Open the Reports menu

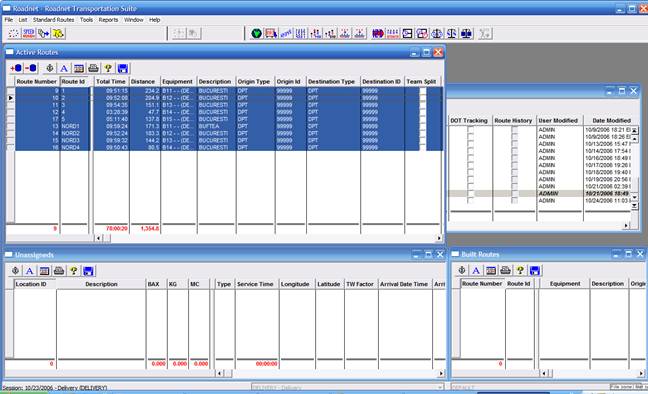click(x=108, y=20)
